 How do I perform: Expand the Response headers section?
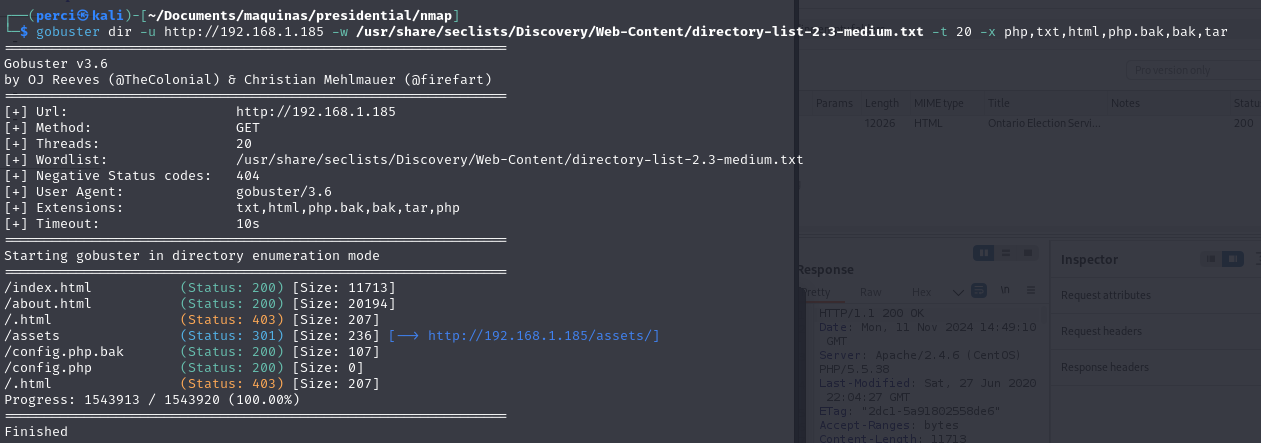click(1104, 367)
